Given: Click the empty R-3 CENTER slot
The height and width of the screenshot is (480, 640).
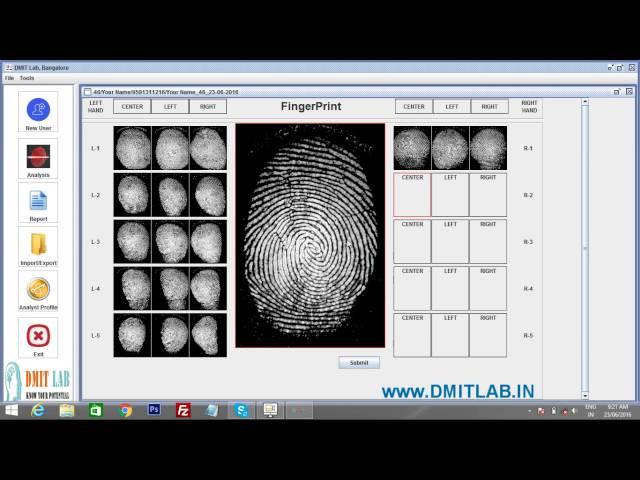Looking at the screenshot, I should 412,242.
